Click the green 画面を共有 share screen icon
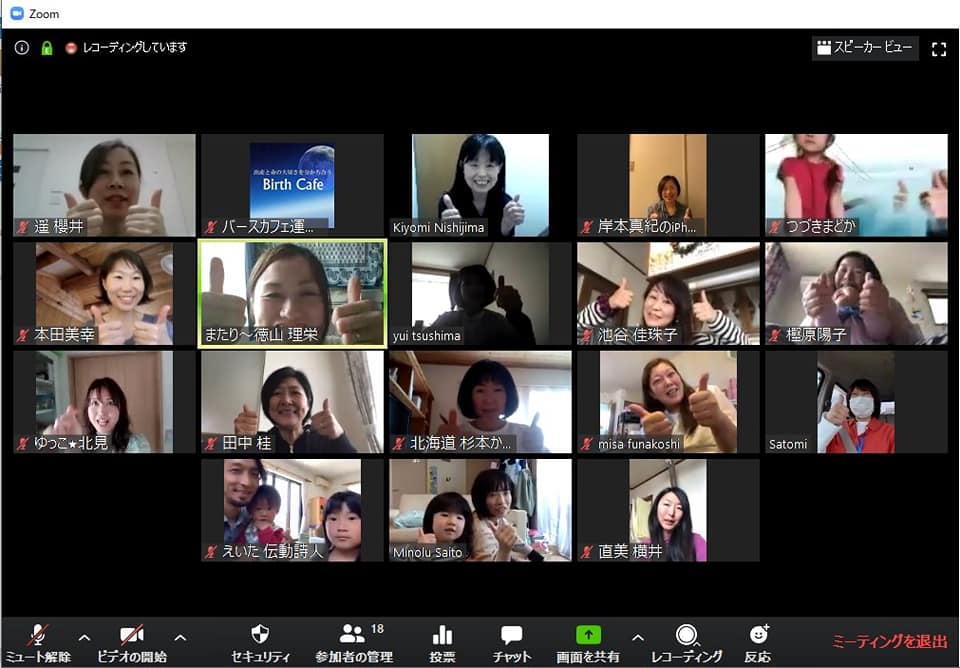 pos(588,635)
